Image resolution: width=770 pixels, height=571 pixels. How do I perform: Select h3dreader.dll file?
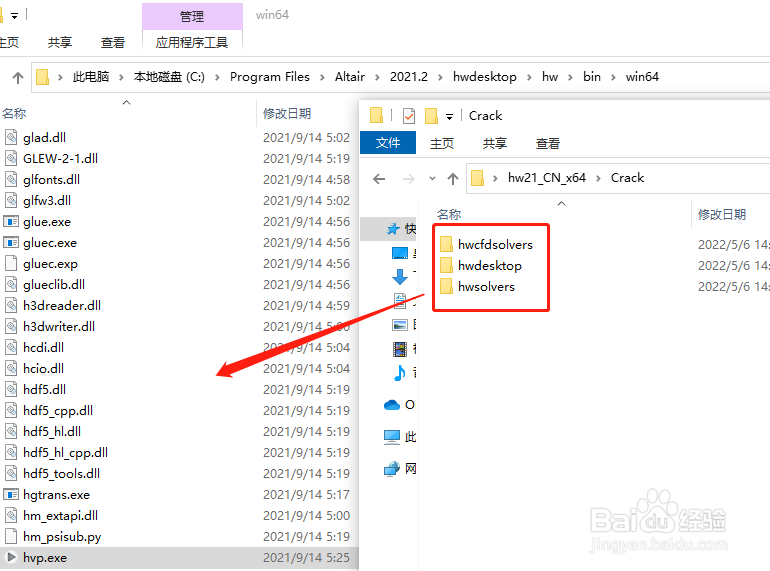[x=62, y=305]
